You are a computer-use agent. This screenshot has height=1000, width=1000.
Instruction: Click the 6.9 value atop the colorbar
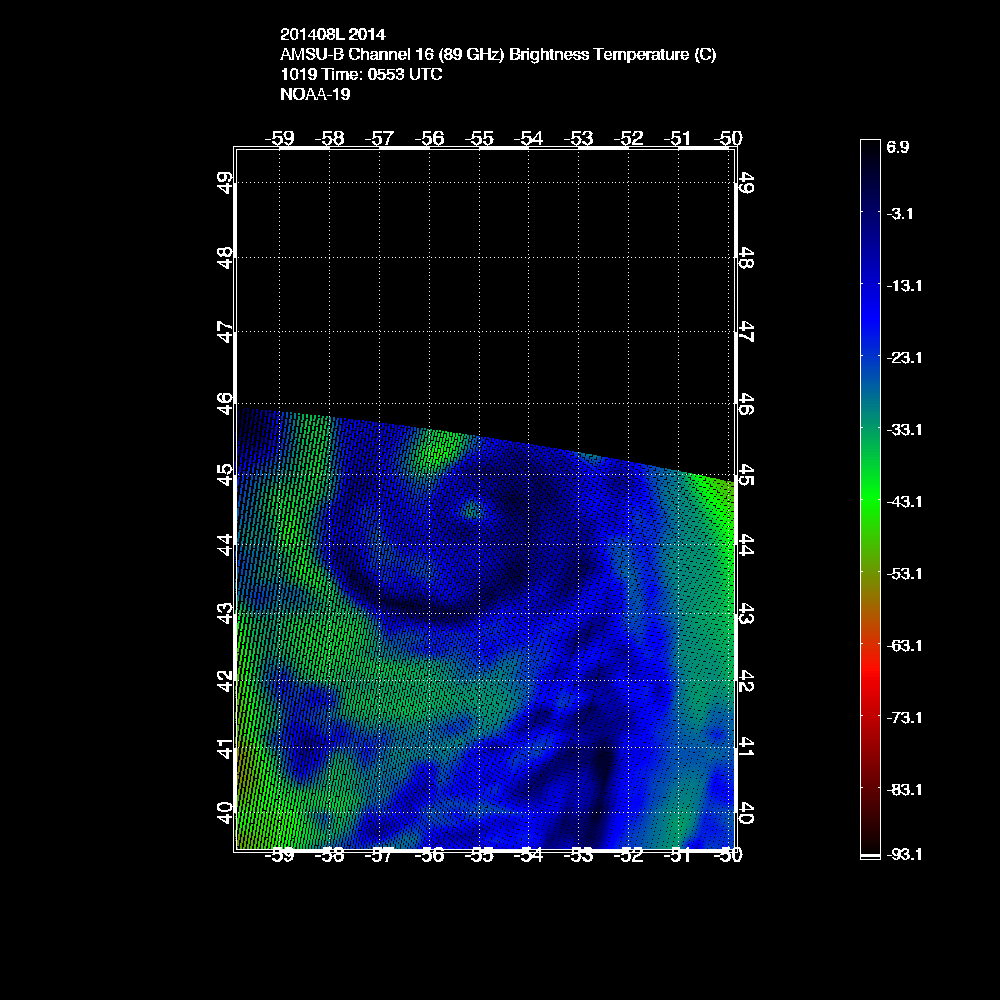897,147
